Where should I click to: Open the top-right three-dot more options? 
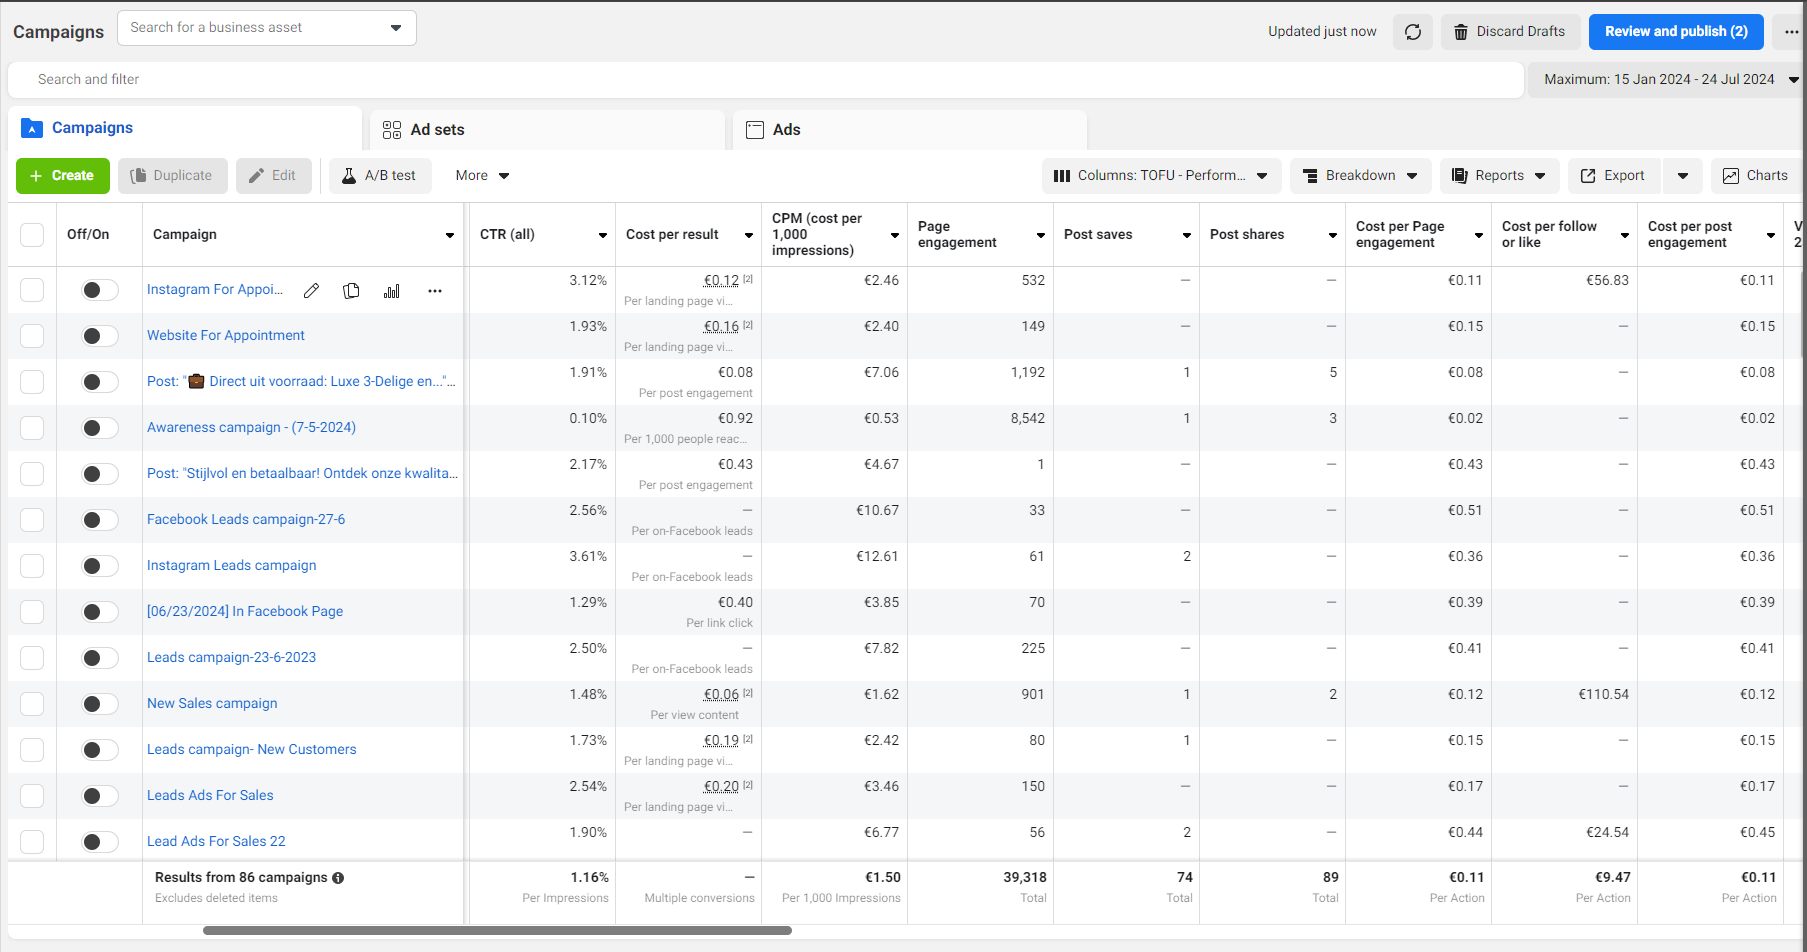pos(1790,32)
